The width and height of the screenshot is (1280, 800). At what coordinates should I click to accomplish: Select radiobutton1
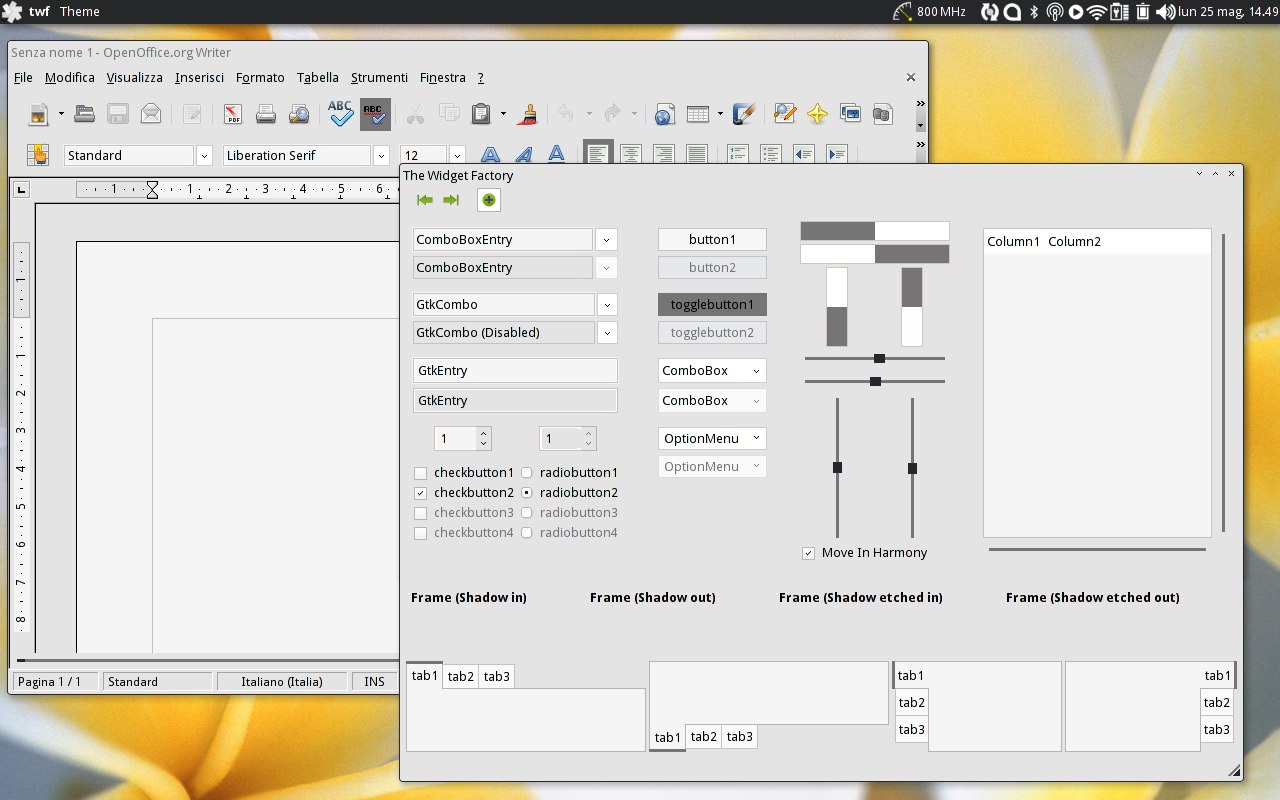click(x=526, y=473)
